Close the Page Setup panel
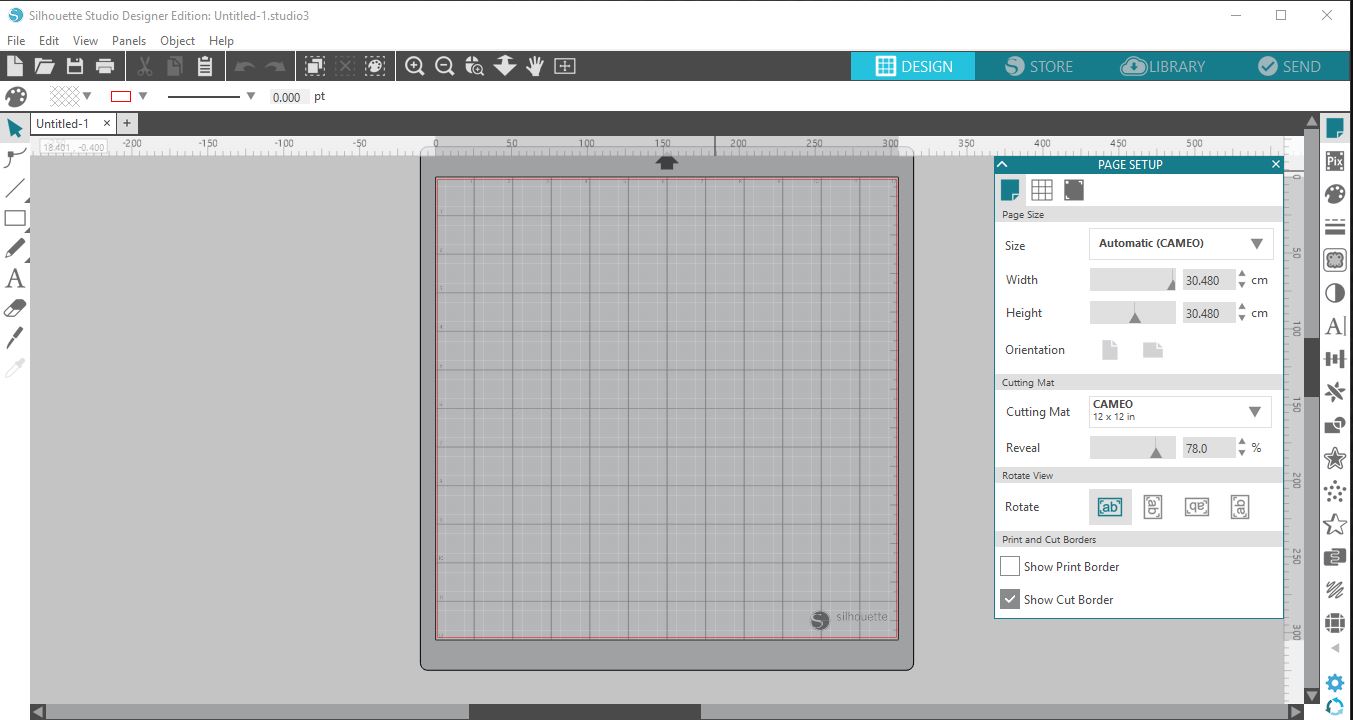The height and width of the screenshot is (720, 1353). click(1275, 164)
